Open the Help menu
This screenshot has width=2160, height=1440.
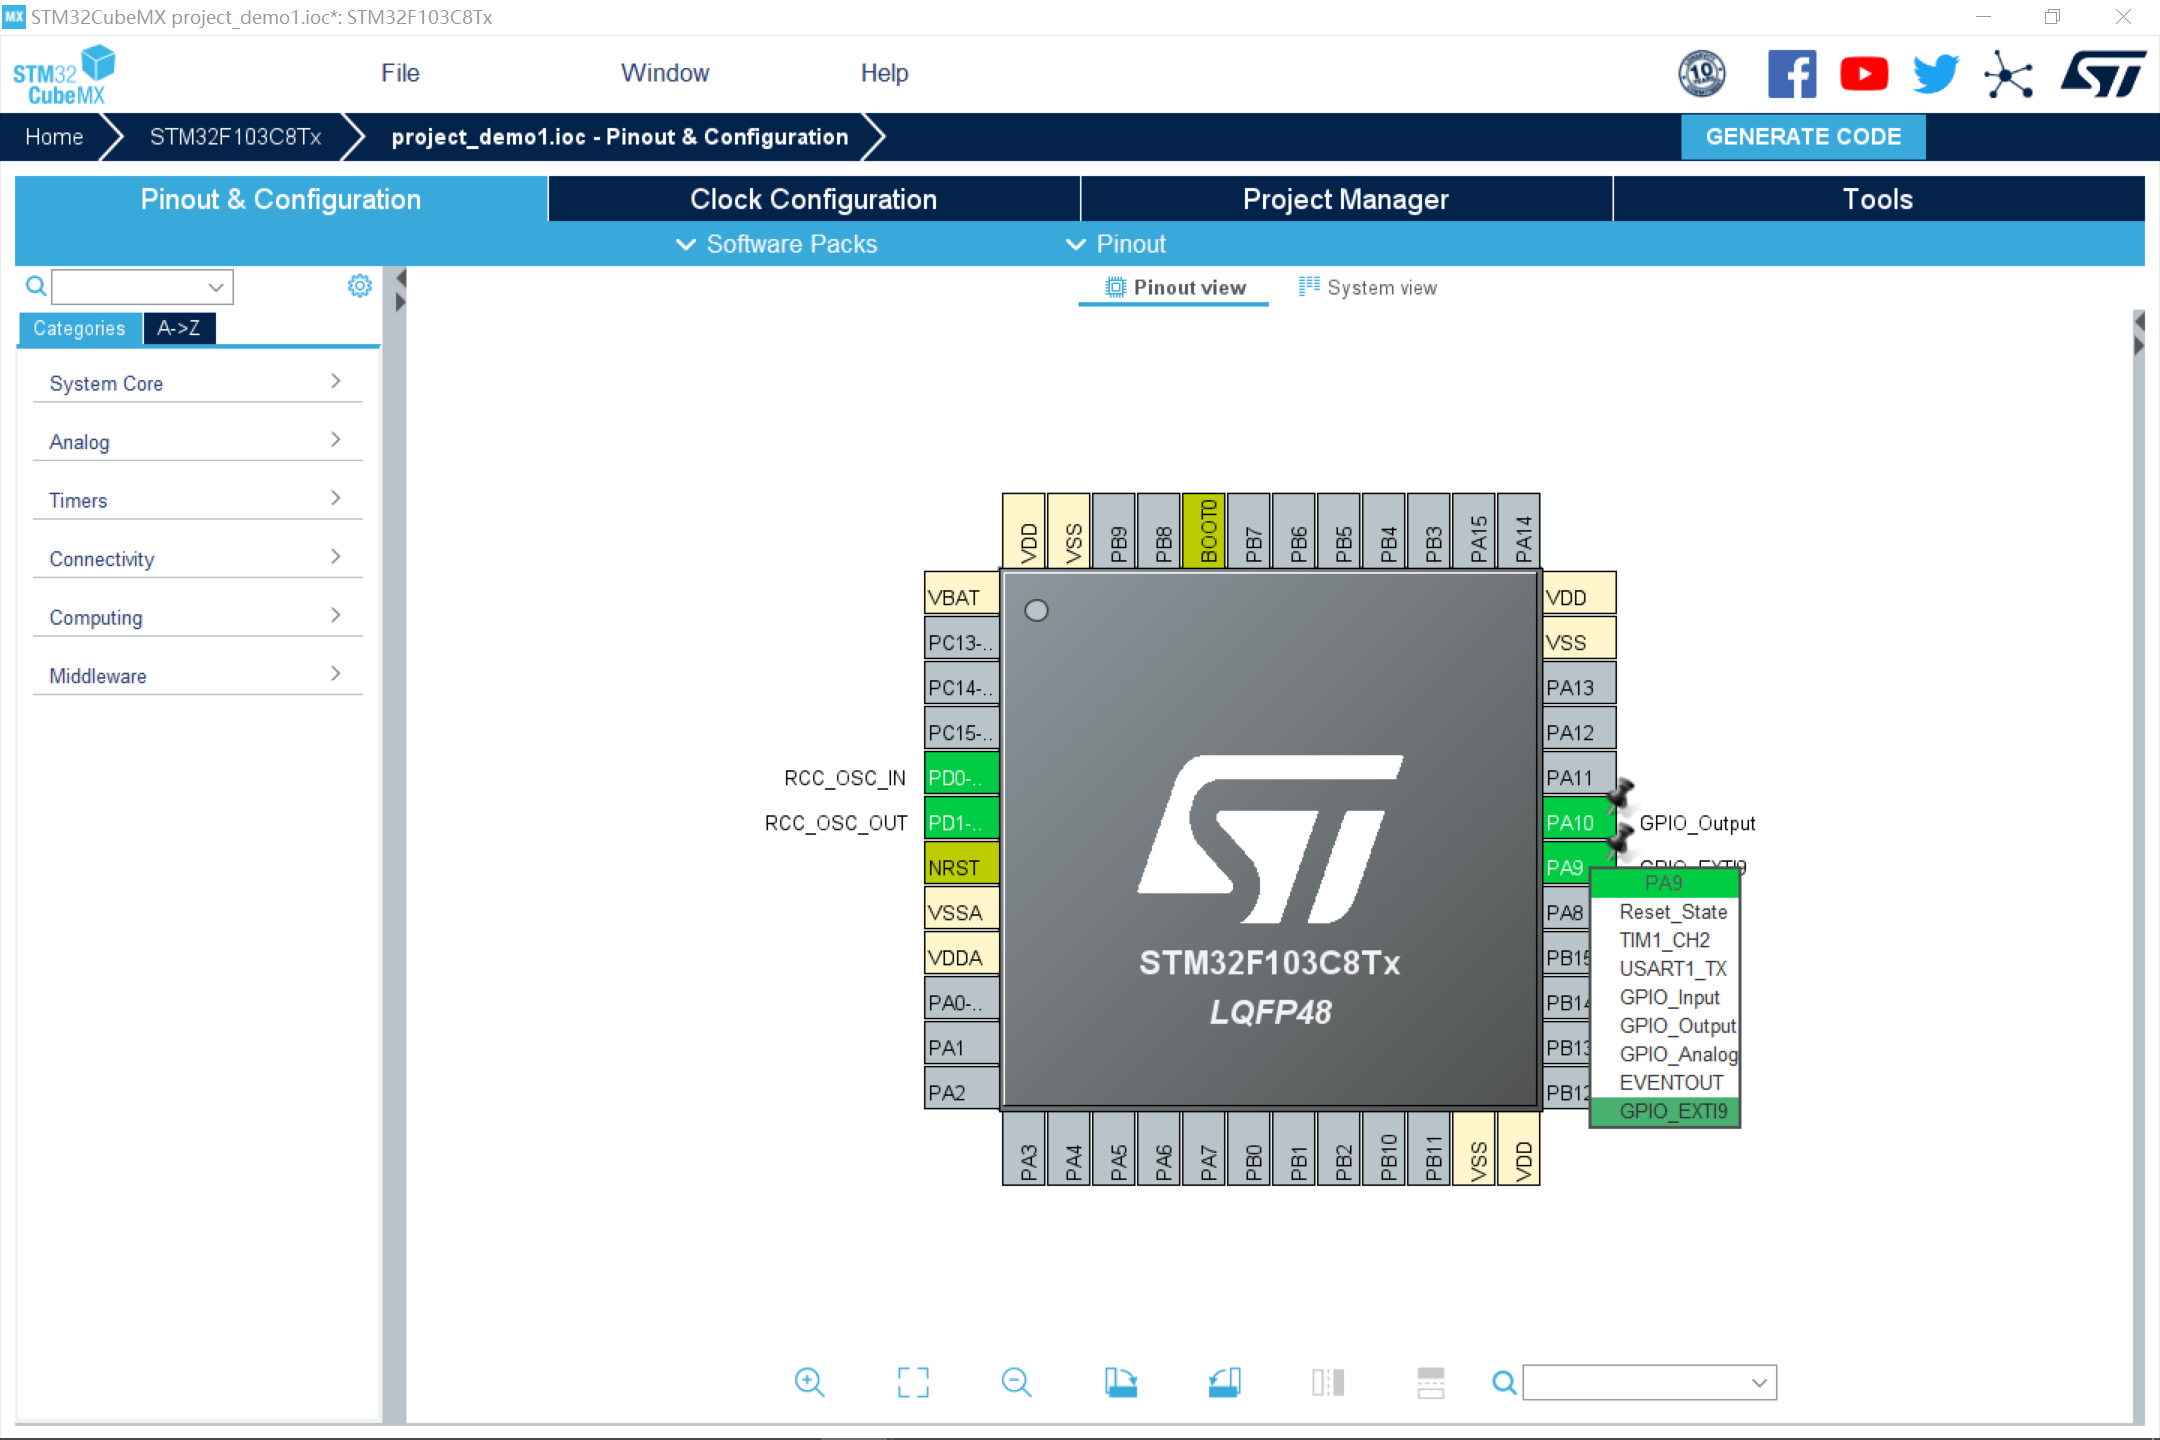884,73
